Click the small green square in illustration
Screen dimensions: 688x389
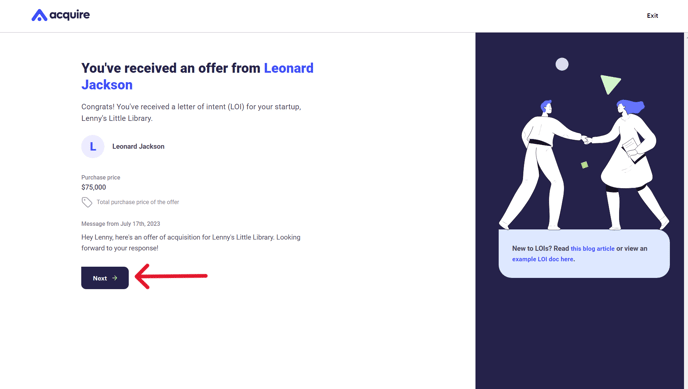pos(584,165)
